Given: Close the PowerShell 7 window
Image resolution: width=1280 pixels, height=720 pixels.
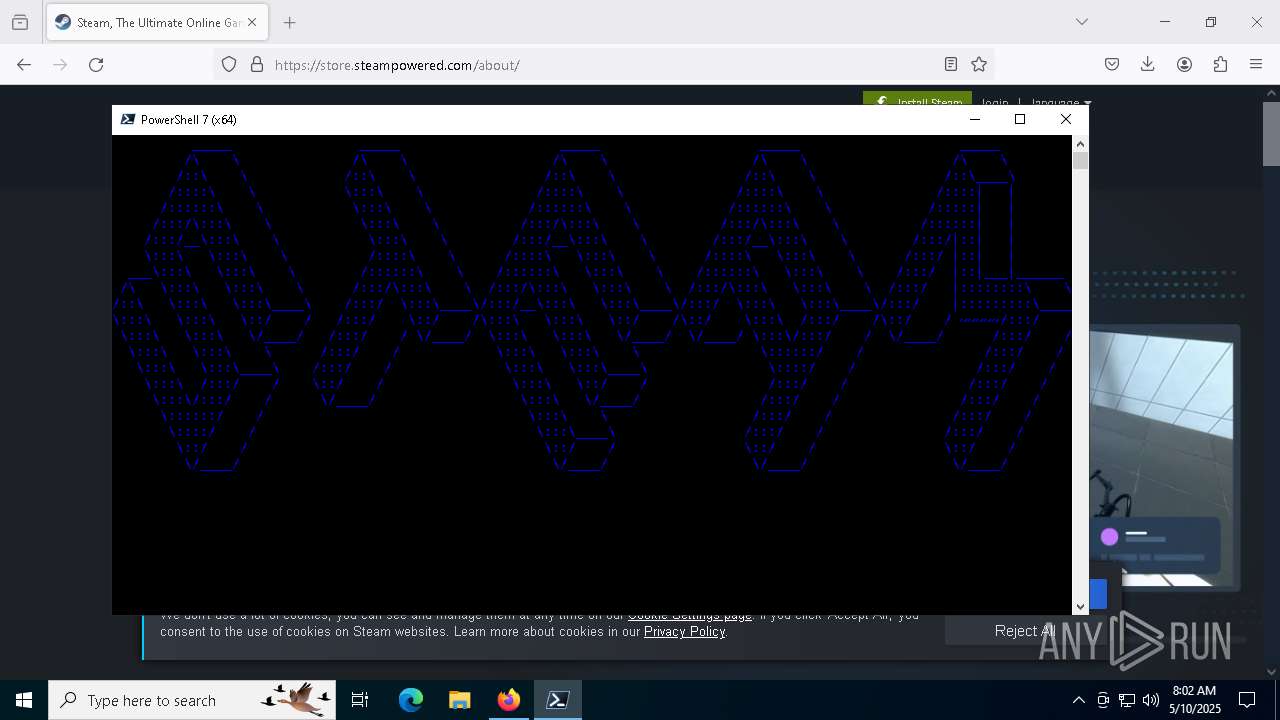Looking at the screenshot, I should point(1065,119).
